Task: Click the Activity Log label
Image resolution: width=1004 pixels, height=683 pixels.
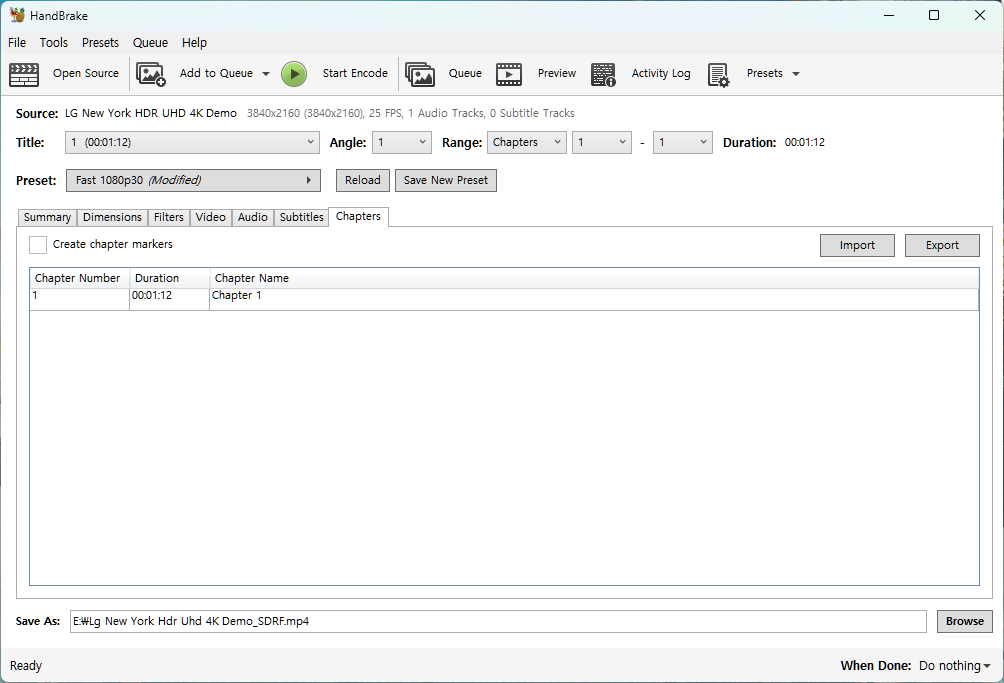Action: tap(661, 73)
